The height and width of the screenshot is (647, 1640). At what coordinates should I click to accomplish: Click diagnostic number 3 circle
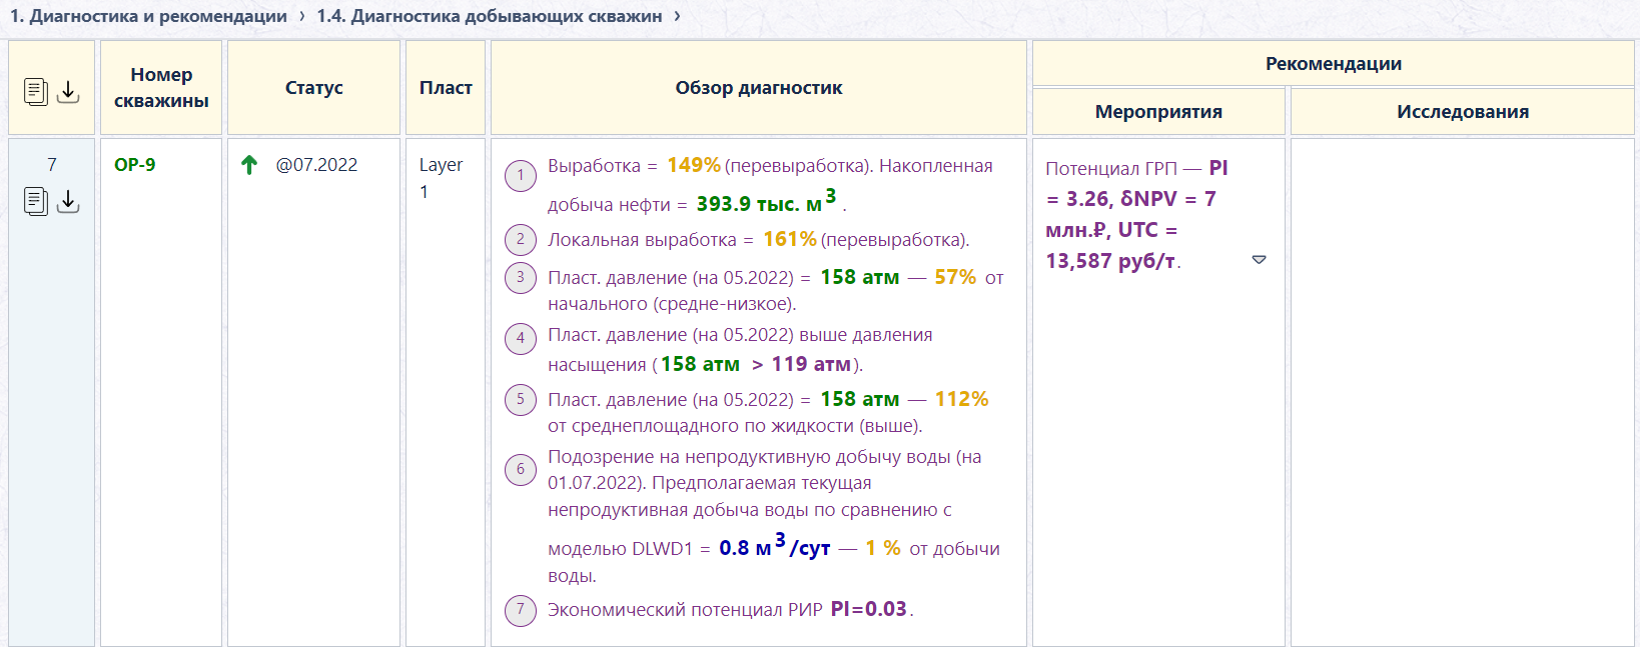pos(520,277)
